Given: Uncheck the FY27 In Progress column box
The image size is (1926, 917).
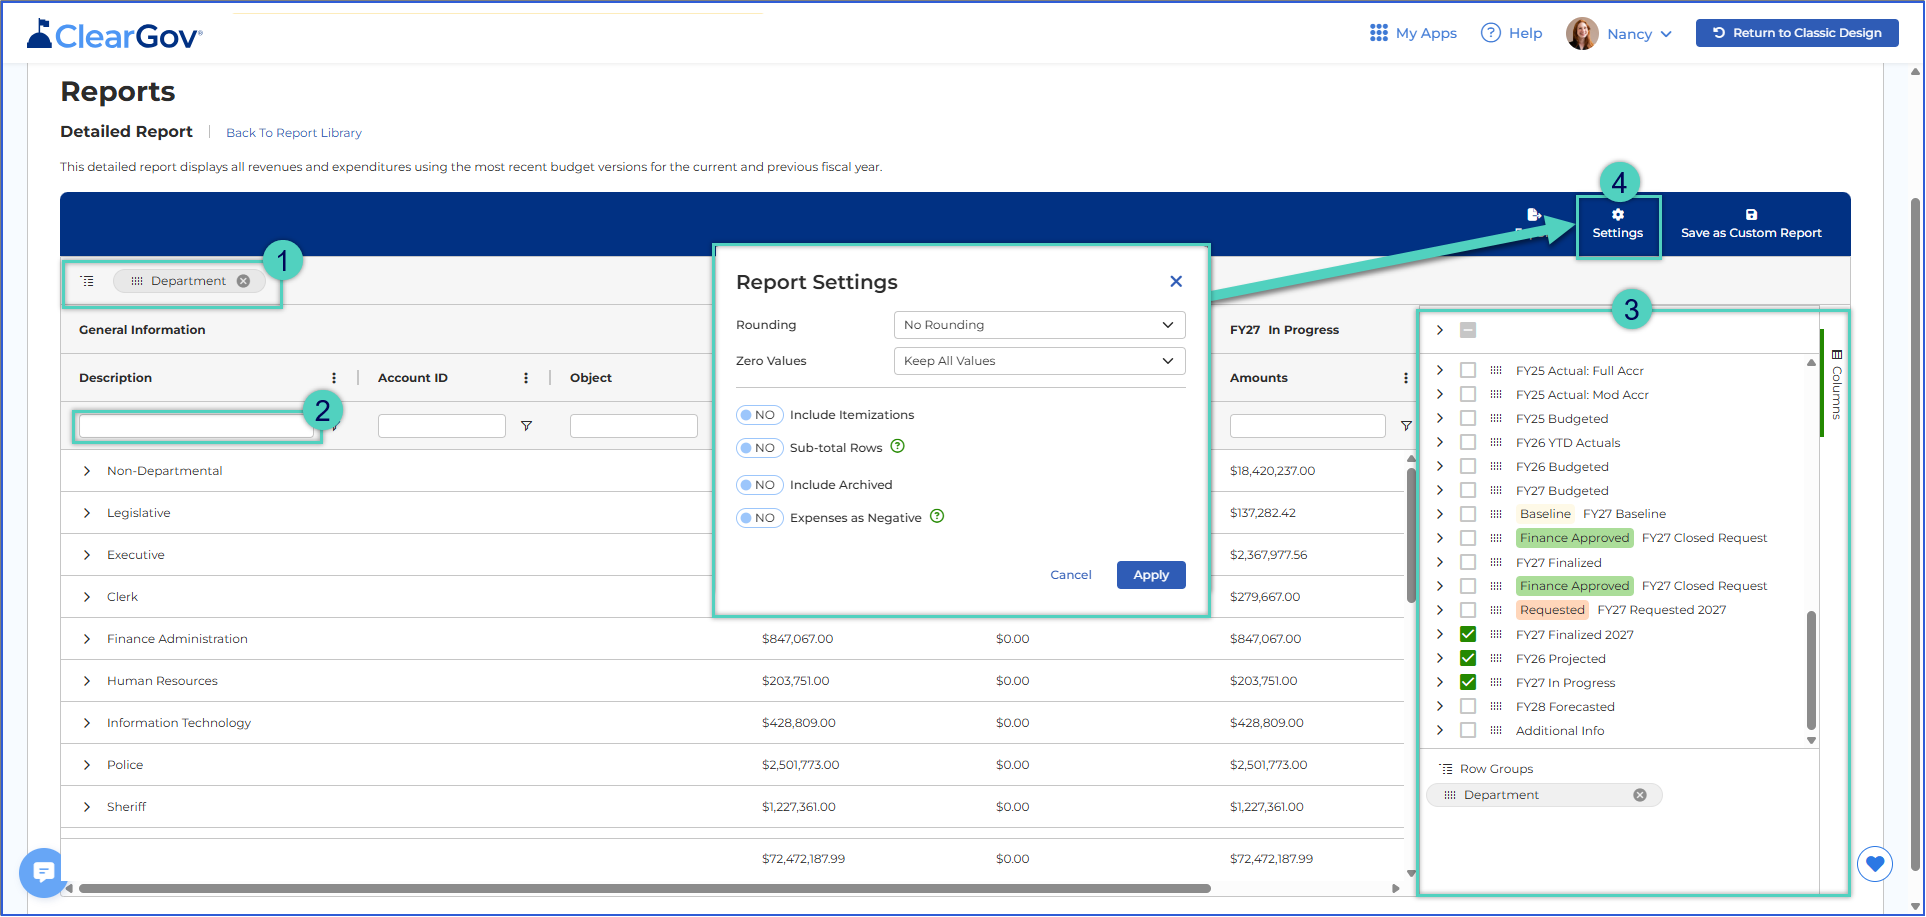Looking at the screenshot, I should tap(1468, 682).
